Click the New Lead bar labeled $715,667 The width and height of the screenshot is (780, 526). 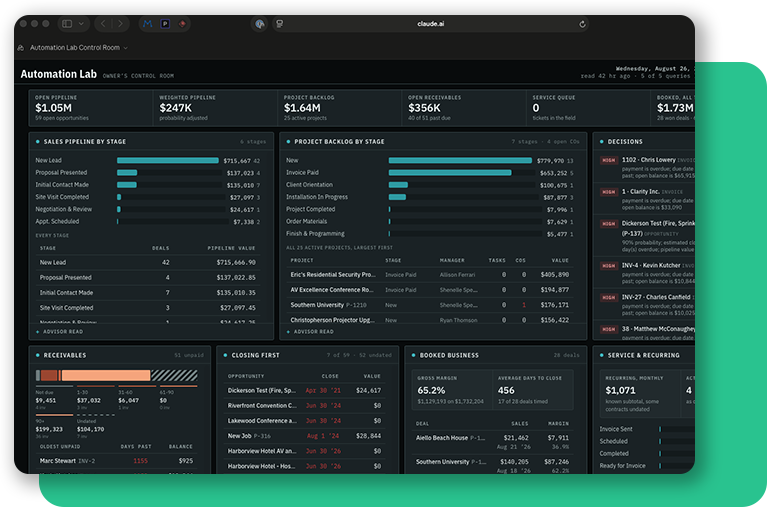(168, 160)
